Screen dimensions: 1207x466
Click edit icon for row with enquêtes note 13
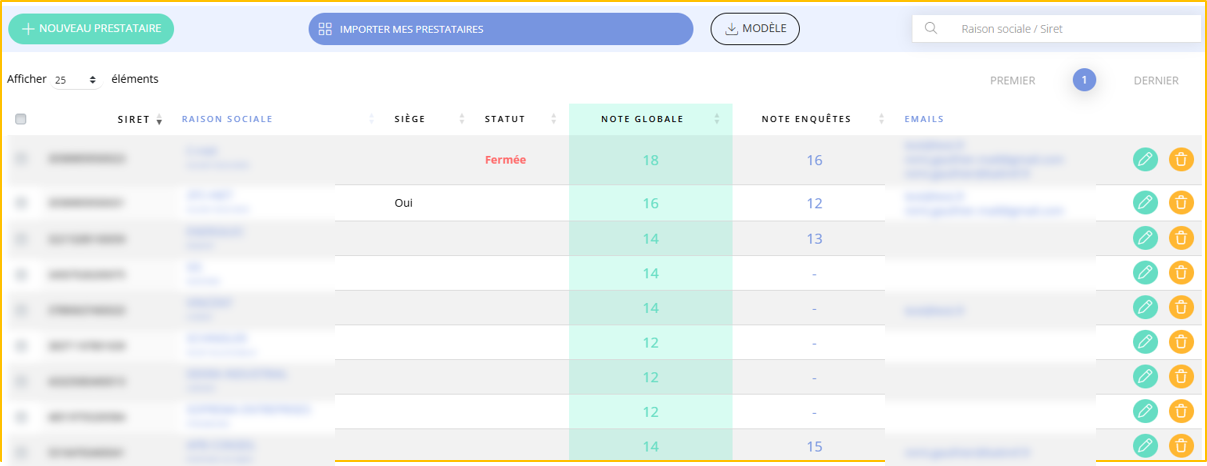point(1145,238)
